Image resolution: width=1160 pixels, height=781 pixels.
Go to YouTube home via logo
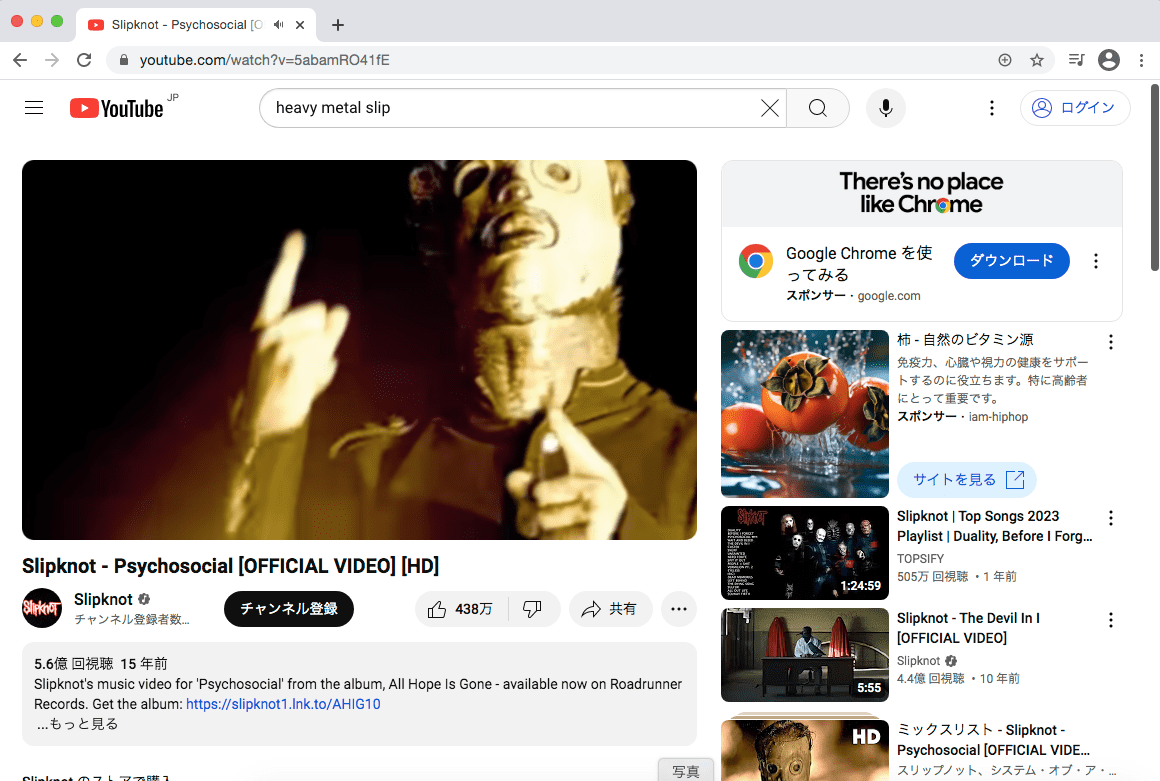click(x=117, y=108)
